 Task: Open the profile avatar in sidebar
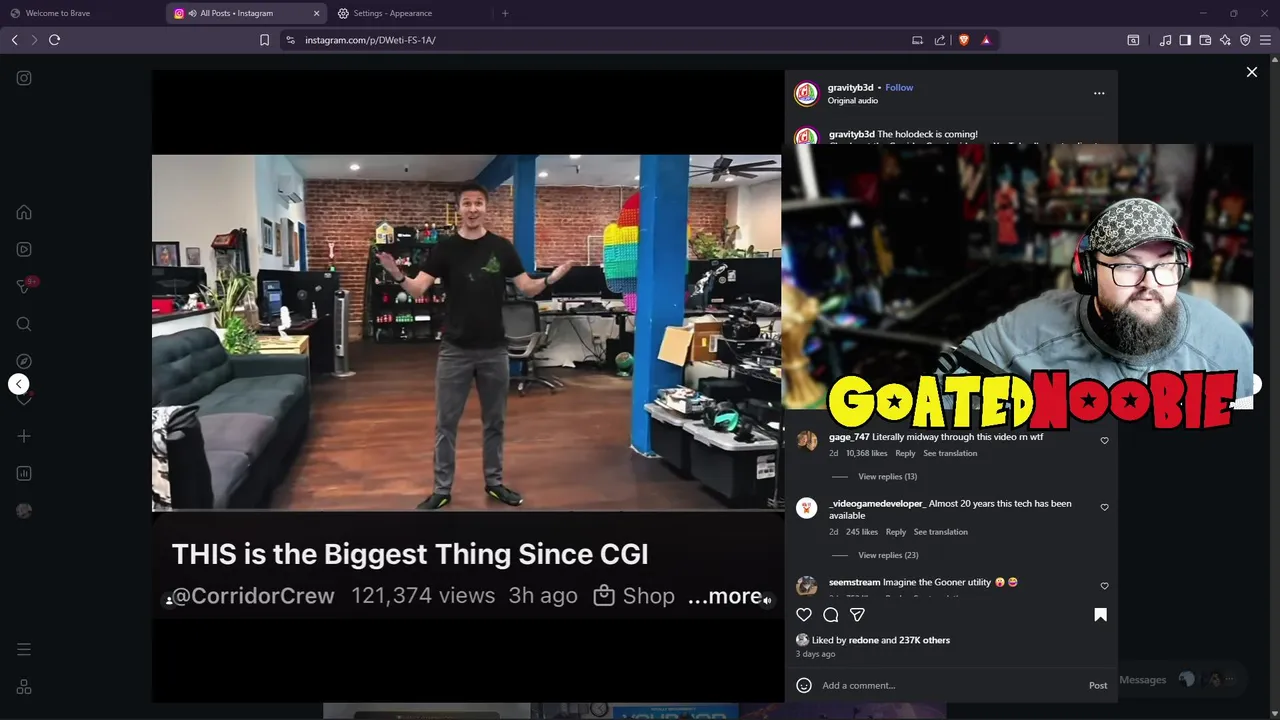tap(24, 511)
